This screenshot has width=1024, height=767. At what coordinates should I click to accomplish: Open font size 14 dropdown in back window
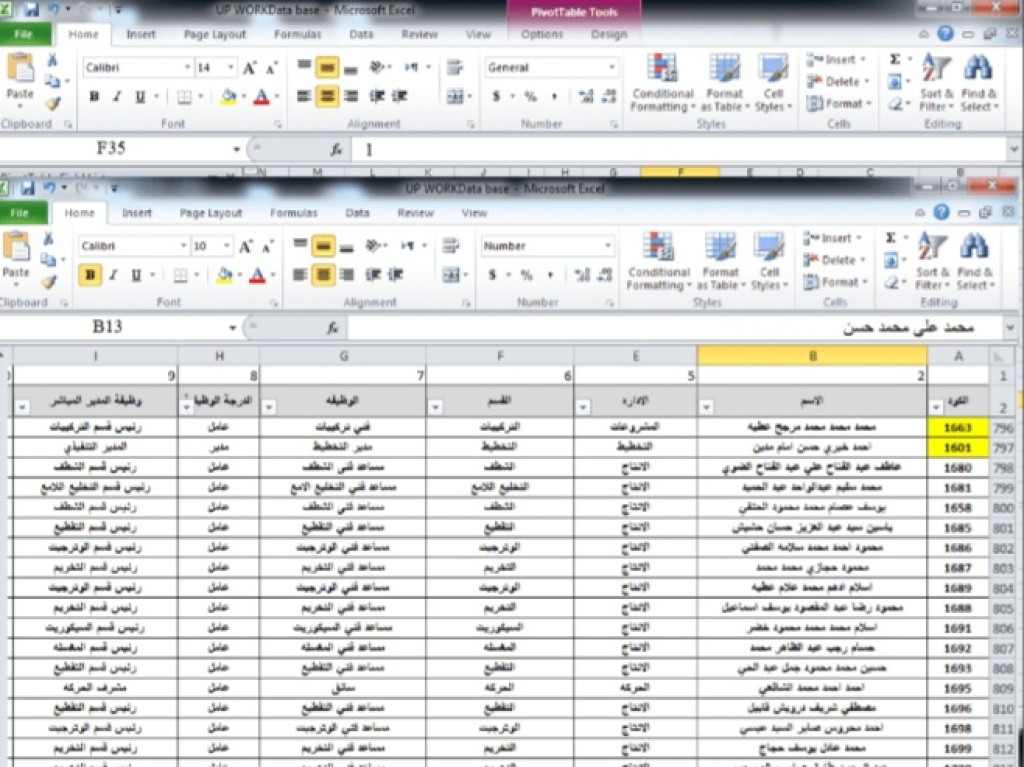231,67
